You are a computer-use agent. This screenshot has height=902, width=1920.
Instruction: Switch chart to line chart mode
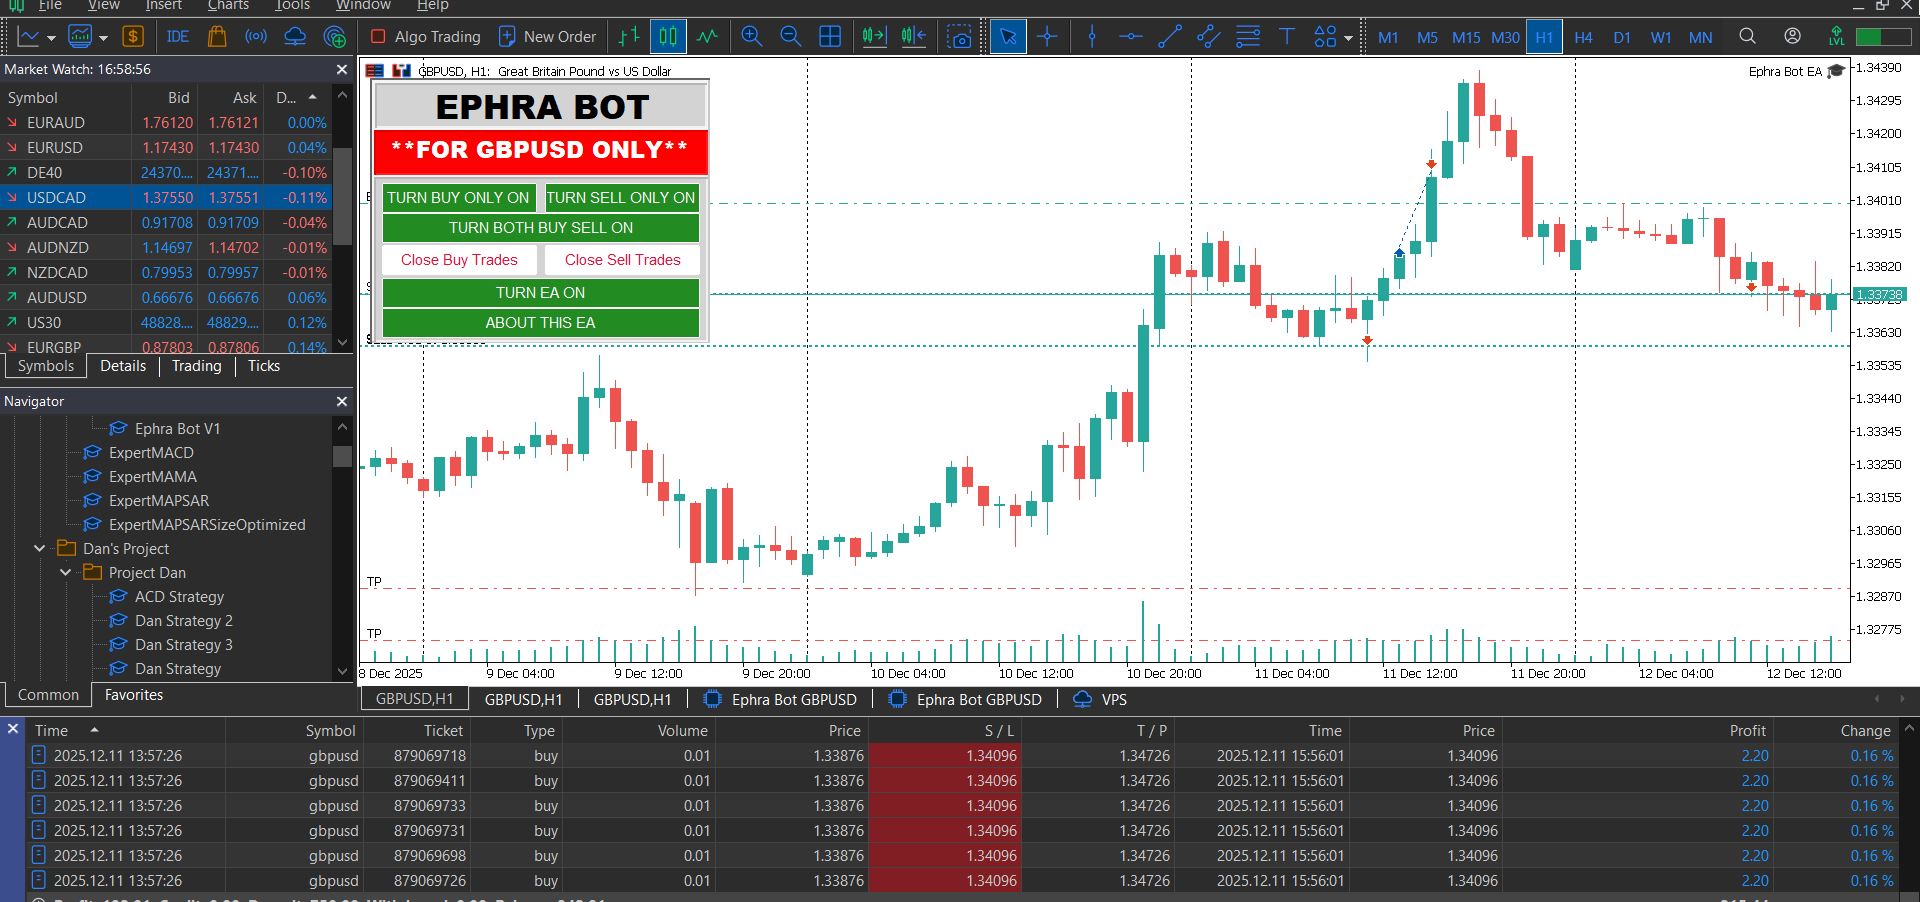707,37
